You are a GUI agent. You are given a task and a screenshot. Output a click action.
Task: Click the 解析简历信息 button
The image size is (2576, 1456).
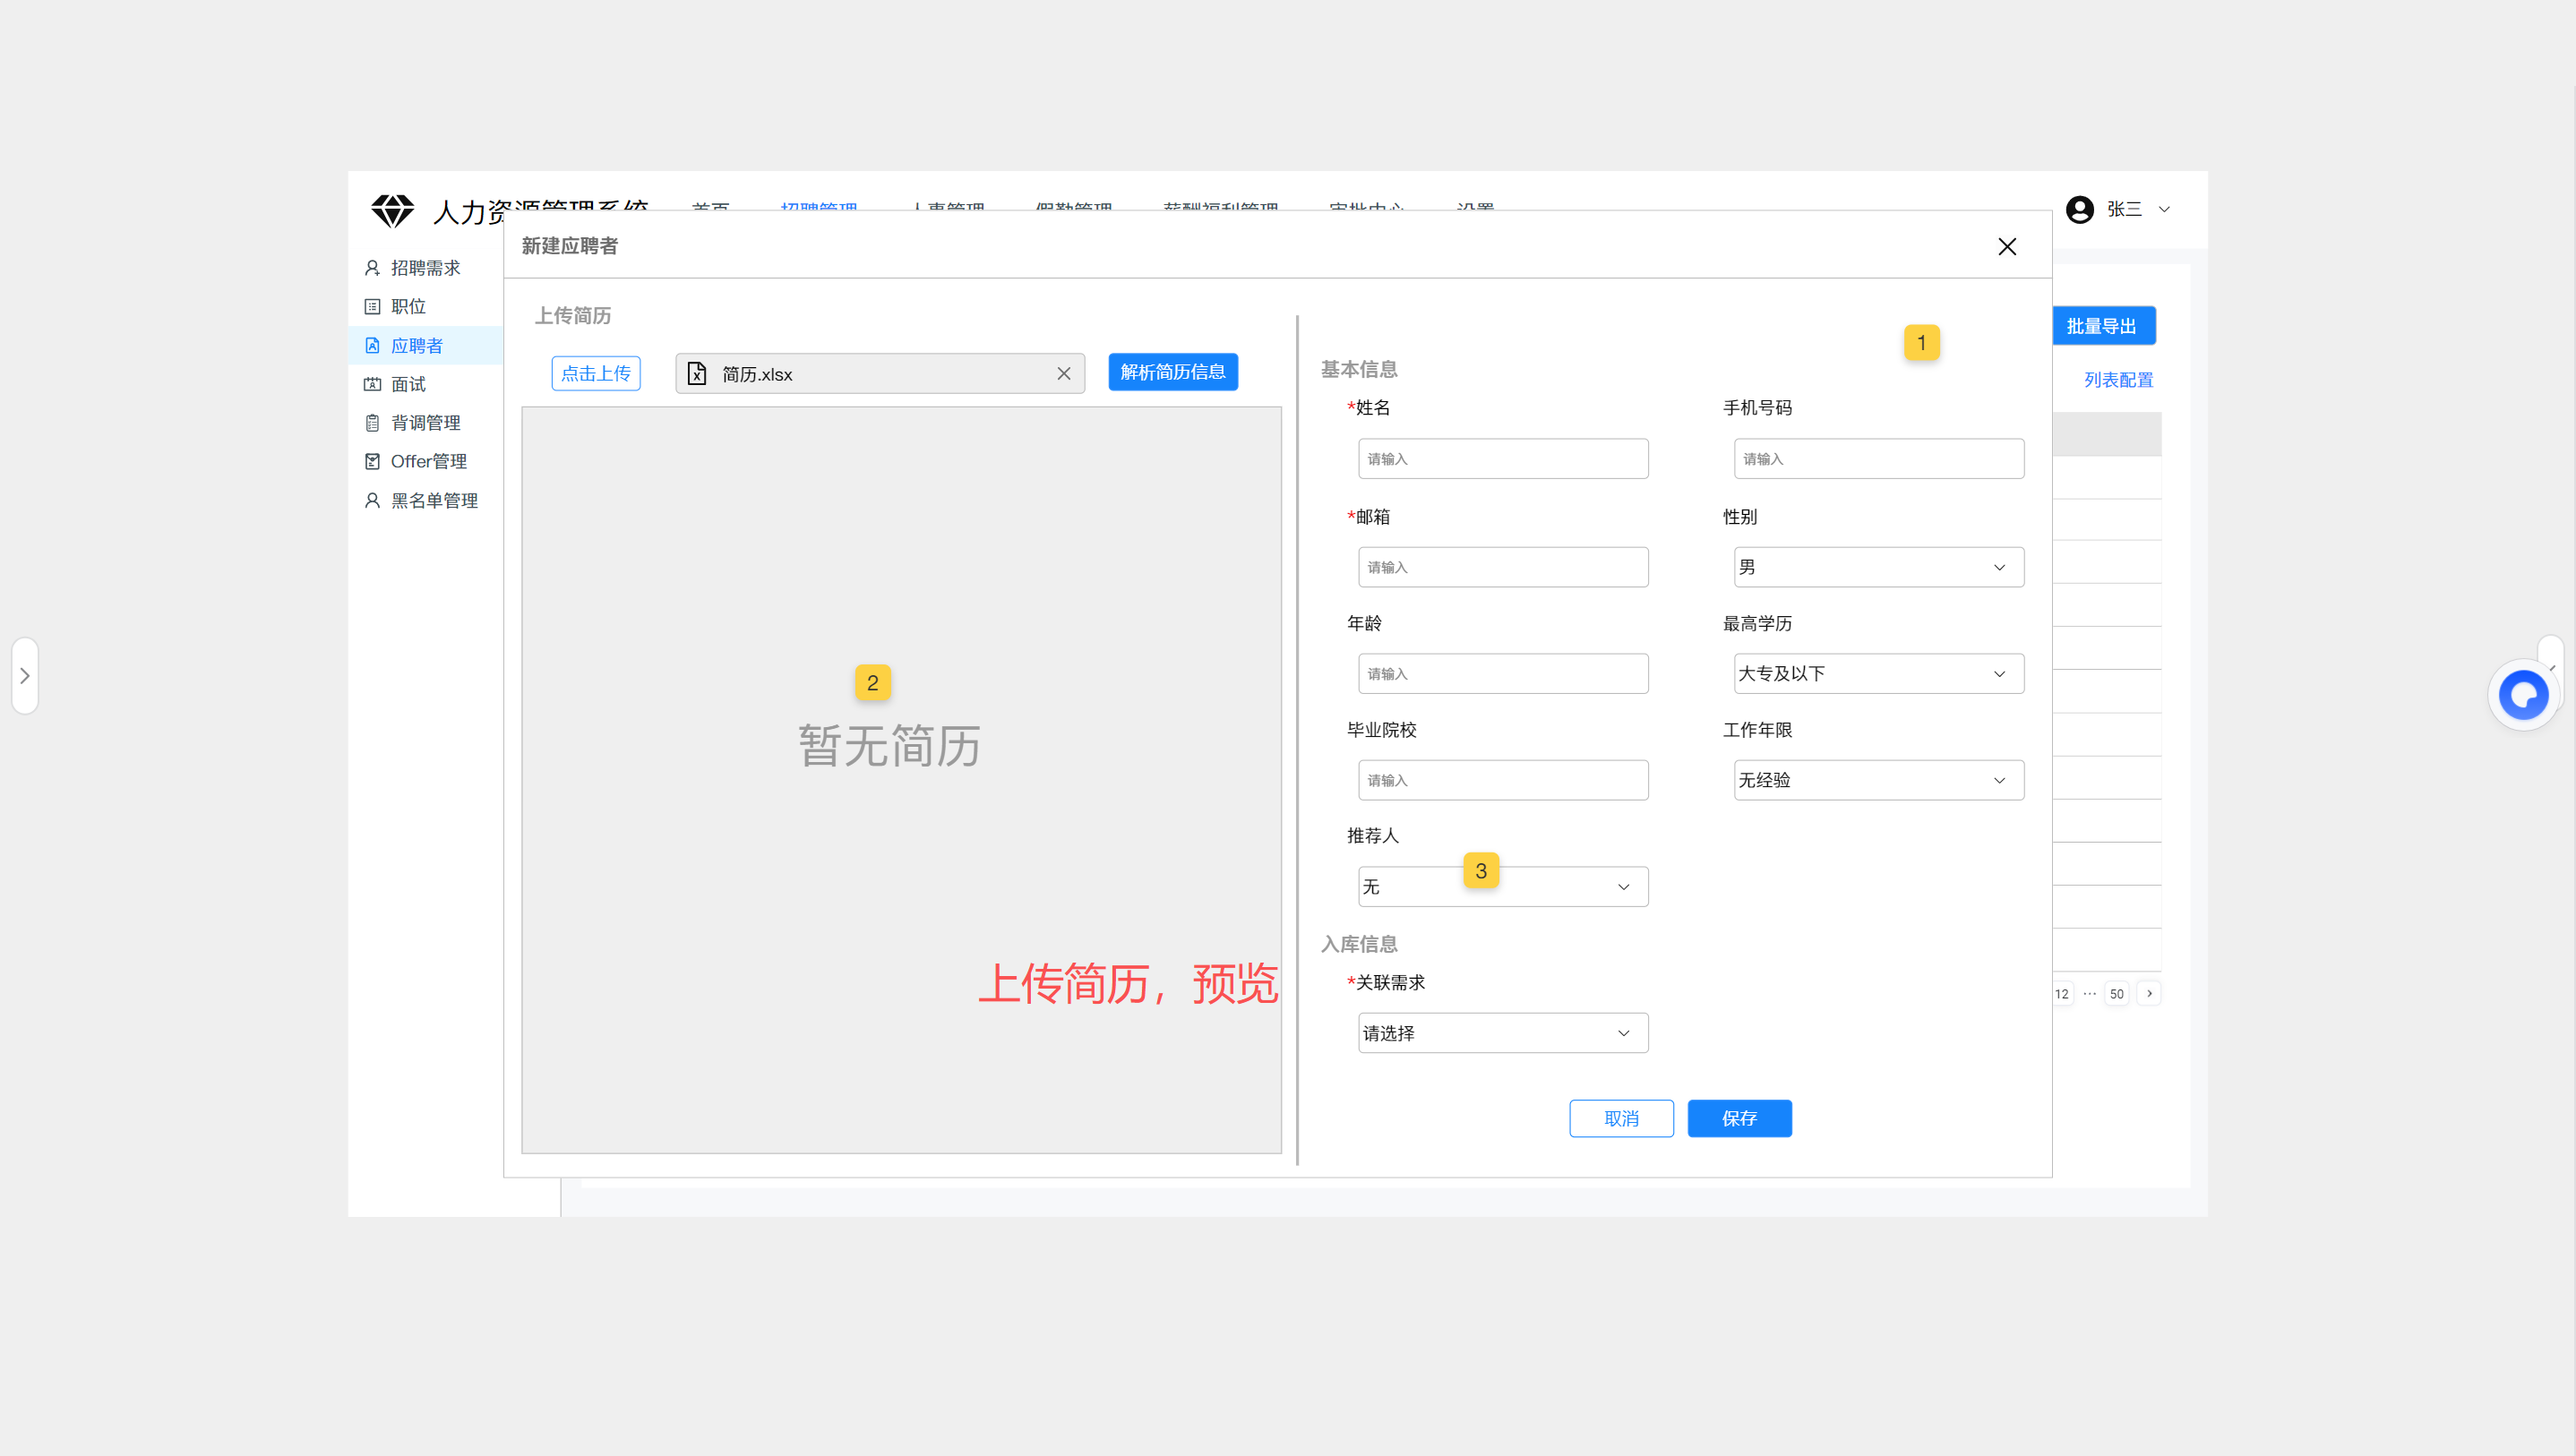[1172, 372]
